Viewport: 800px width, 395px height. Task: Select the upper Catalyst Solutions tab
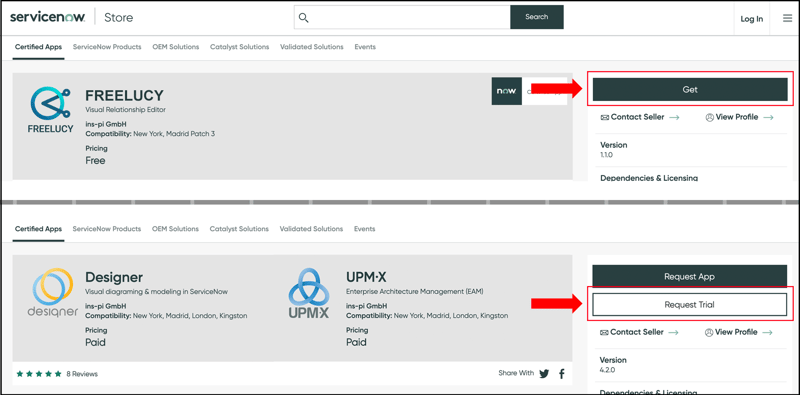click(x=239, y=47)
